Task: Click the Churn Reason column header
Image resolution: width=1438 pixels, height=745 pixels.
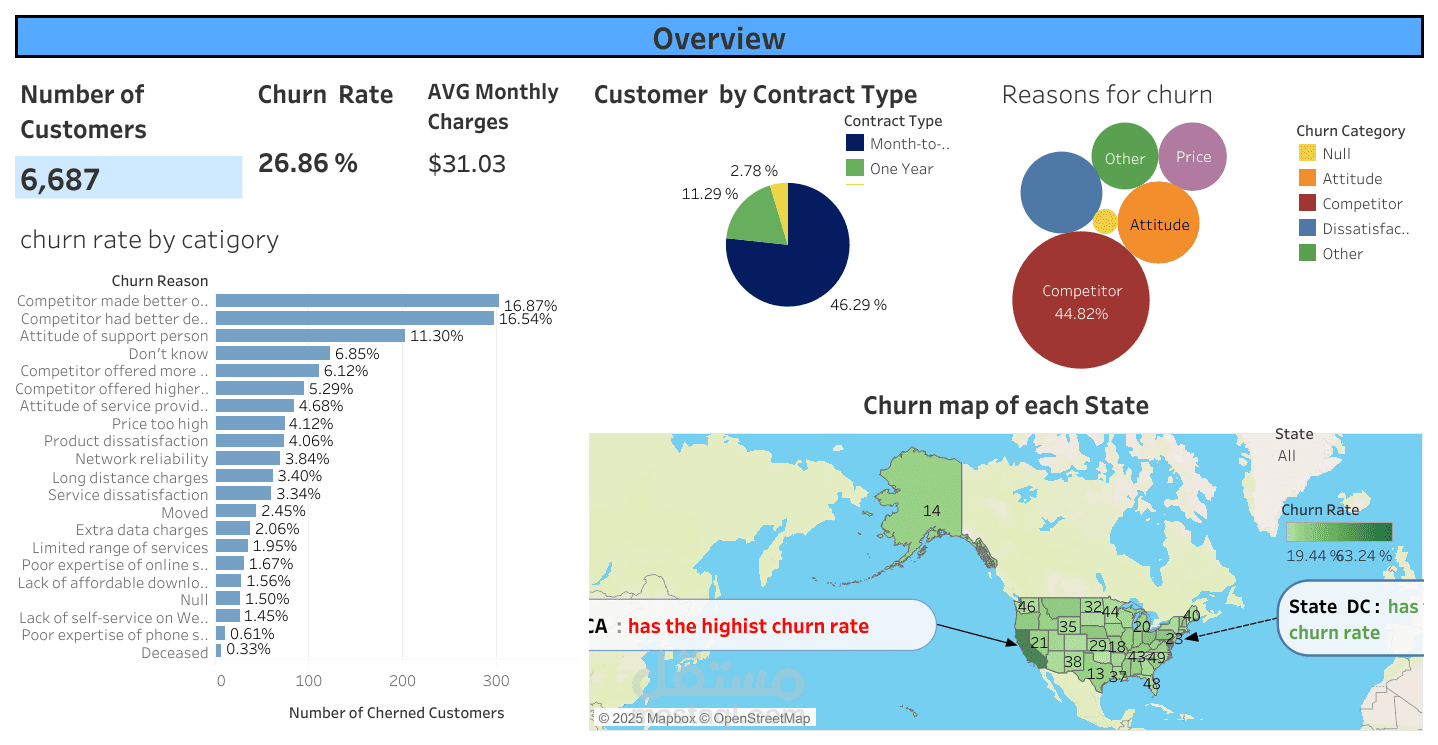Action: pyautogui.click(x=160, y=281)
